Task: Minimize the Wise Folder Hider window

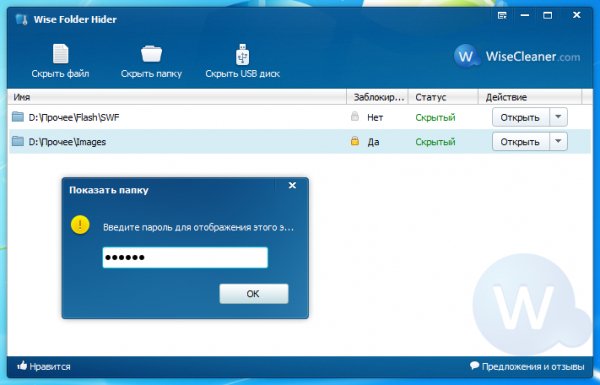Action: (525, 16)
